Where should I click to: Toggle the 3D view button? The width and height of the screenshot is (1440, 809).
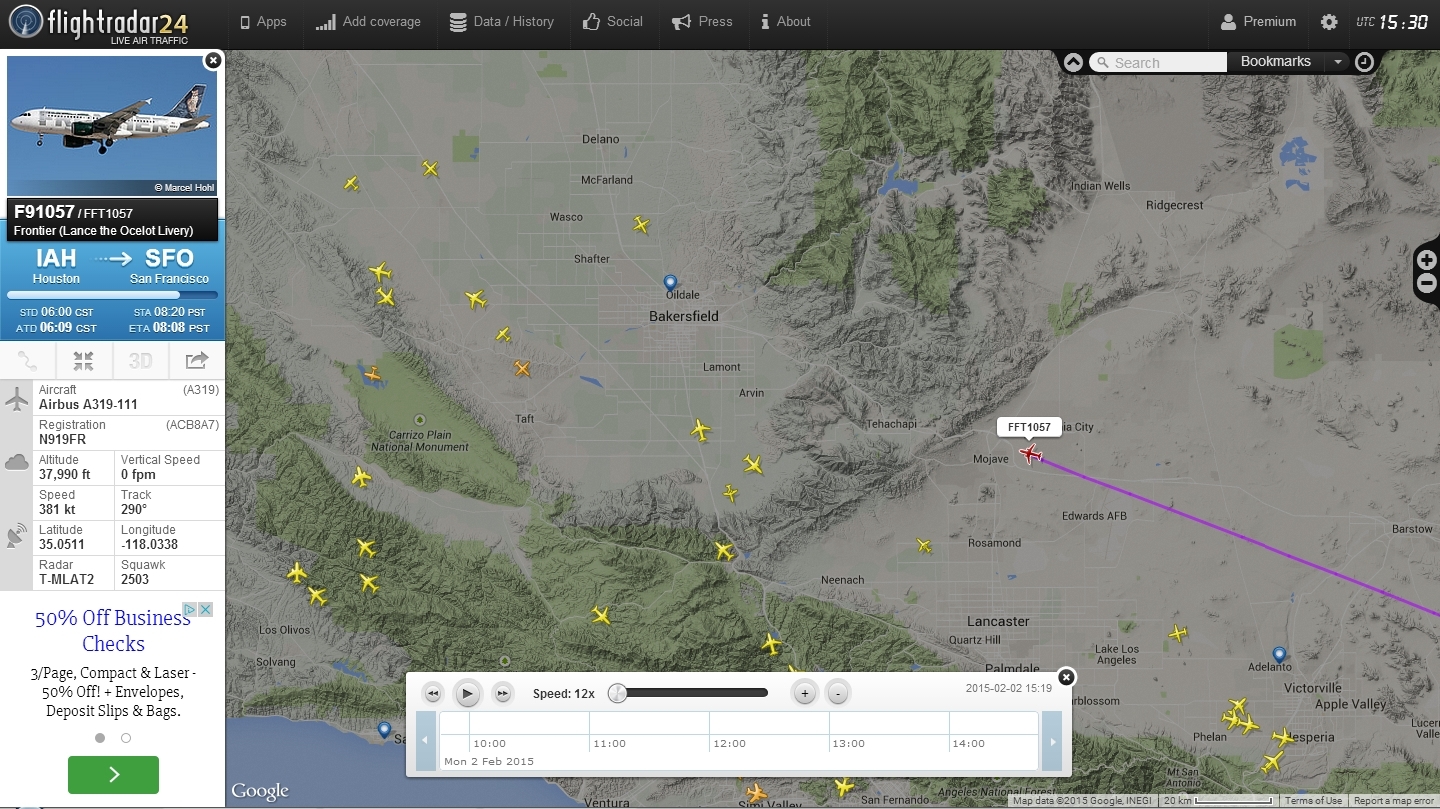[x=140, y=361]
